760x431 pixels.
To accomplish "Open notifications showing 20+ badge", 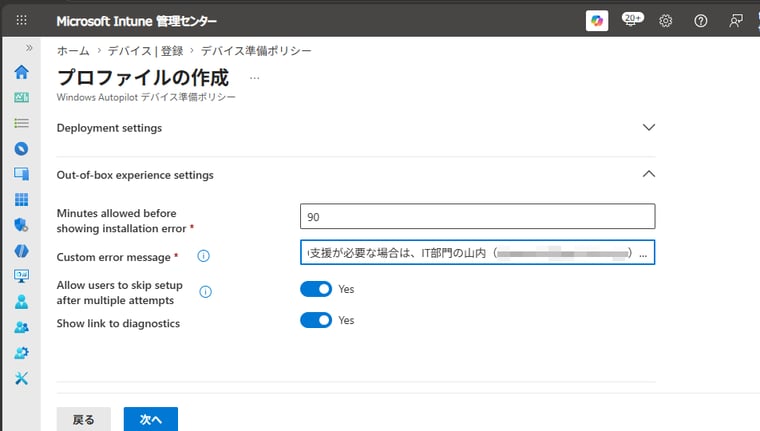I will tap(632, 20).
